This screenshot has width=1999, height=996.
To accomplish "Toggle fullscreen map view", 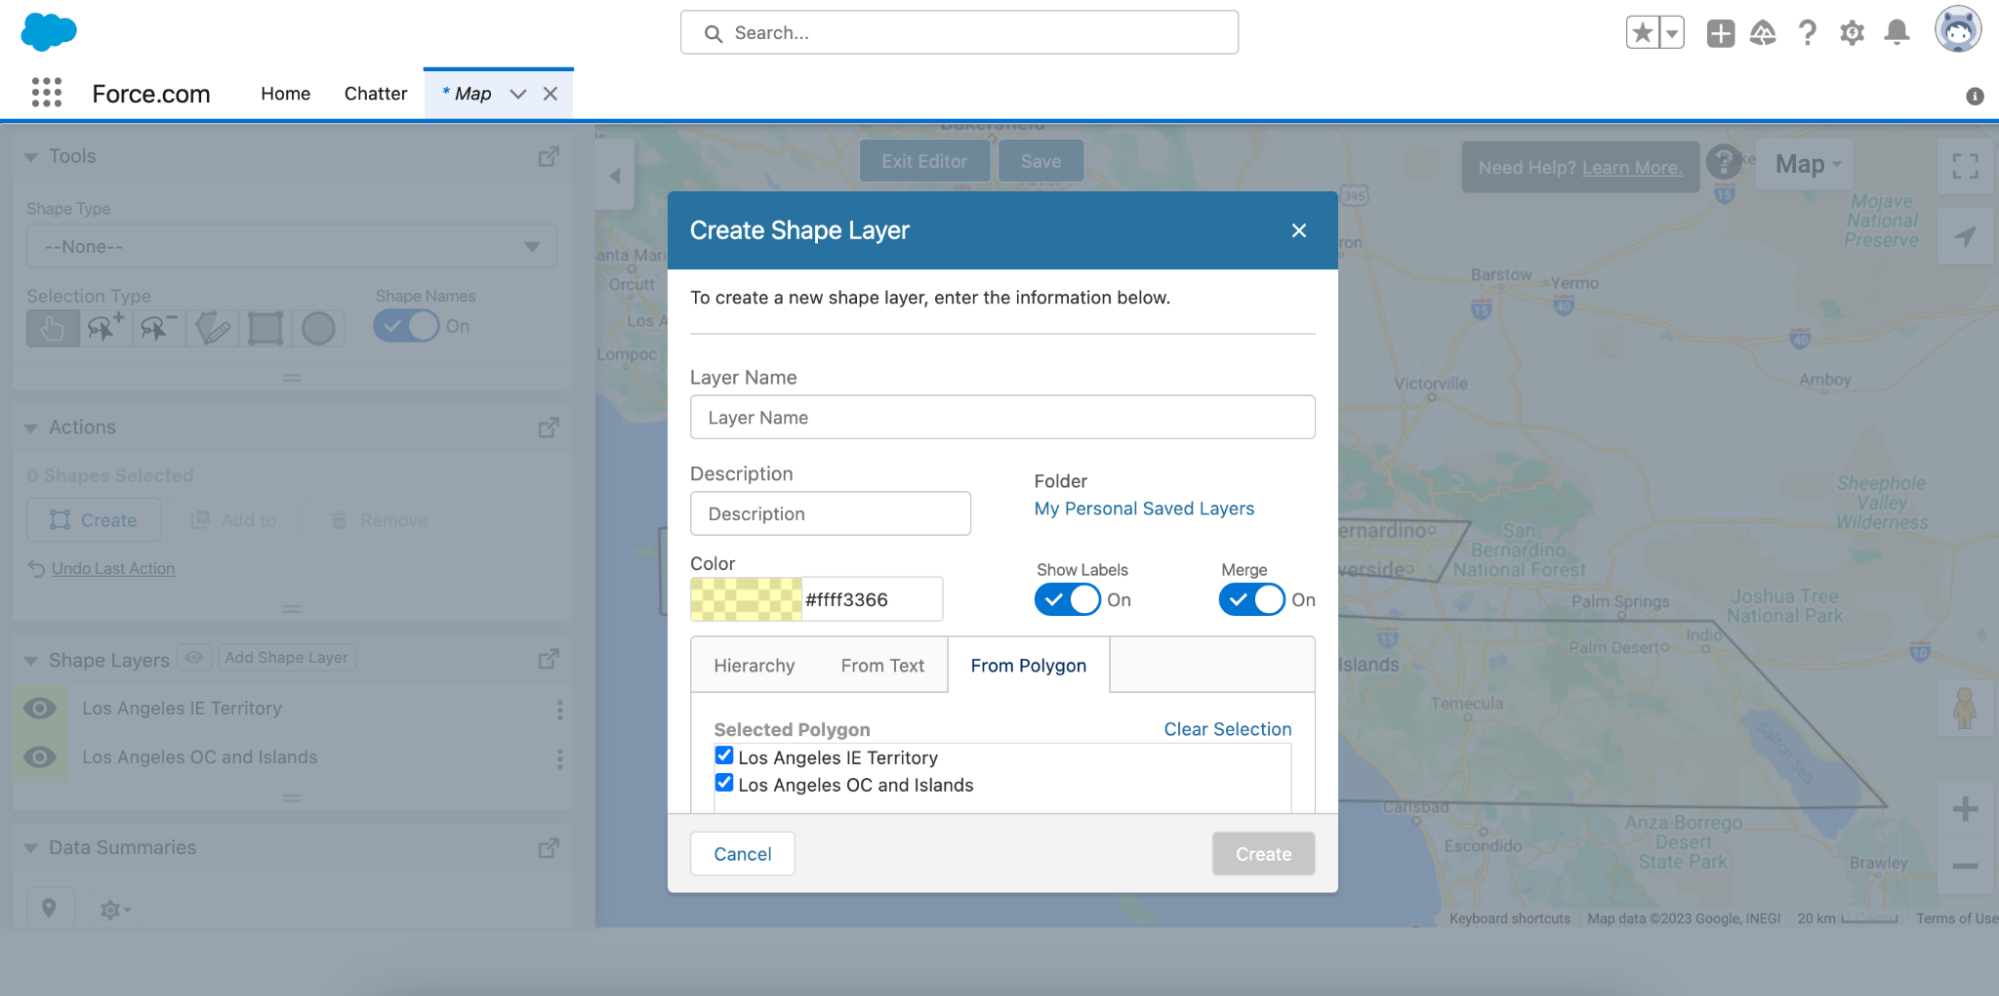I will 1965,166.
